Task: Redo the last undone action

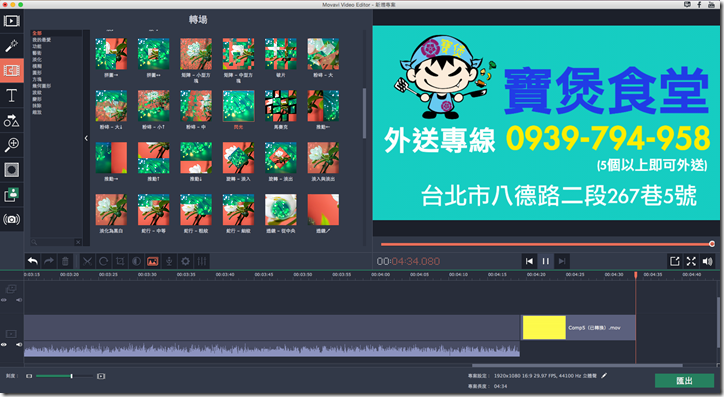Action: [48, 261]
